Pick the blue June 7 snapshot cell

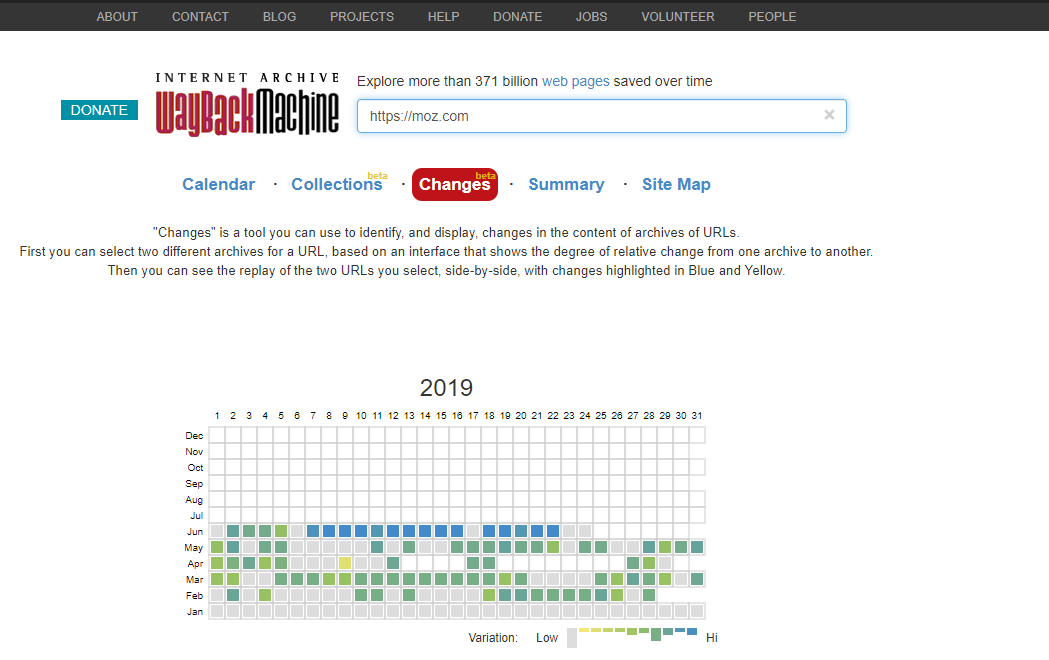(x=313, y=531)
